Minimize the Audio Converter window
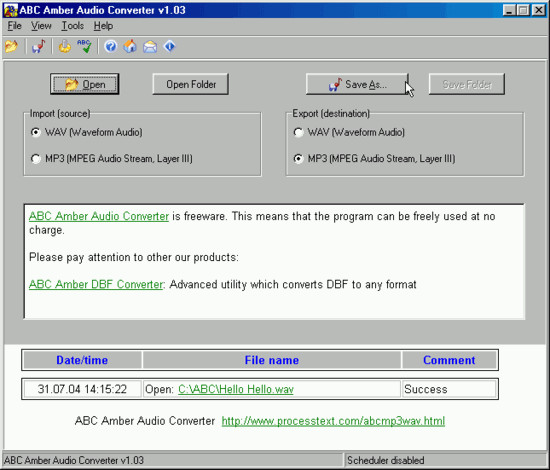Viewport: 550px width, 470px height. coord(509,10)
